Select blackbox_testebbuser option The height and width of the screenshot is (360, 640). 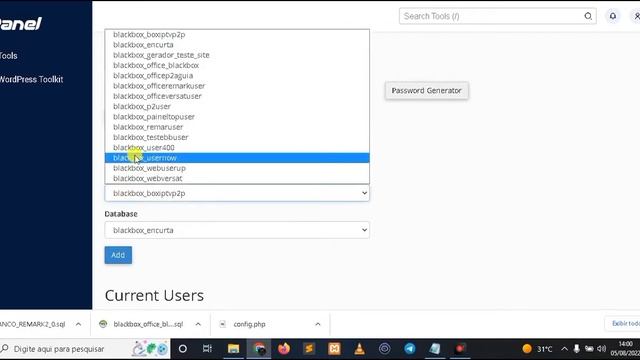pyautogui.click(x=237, y=137)
